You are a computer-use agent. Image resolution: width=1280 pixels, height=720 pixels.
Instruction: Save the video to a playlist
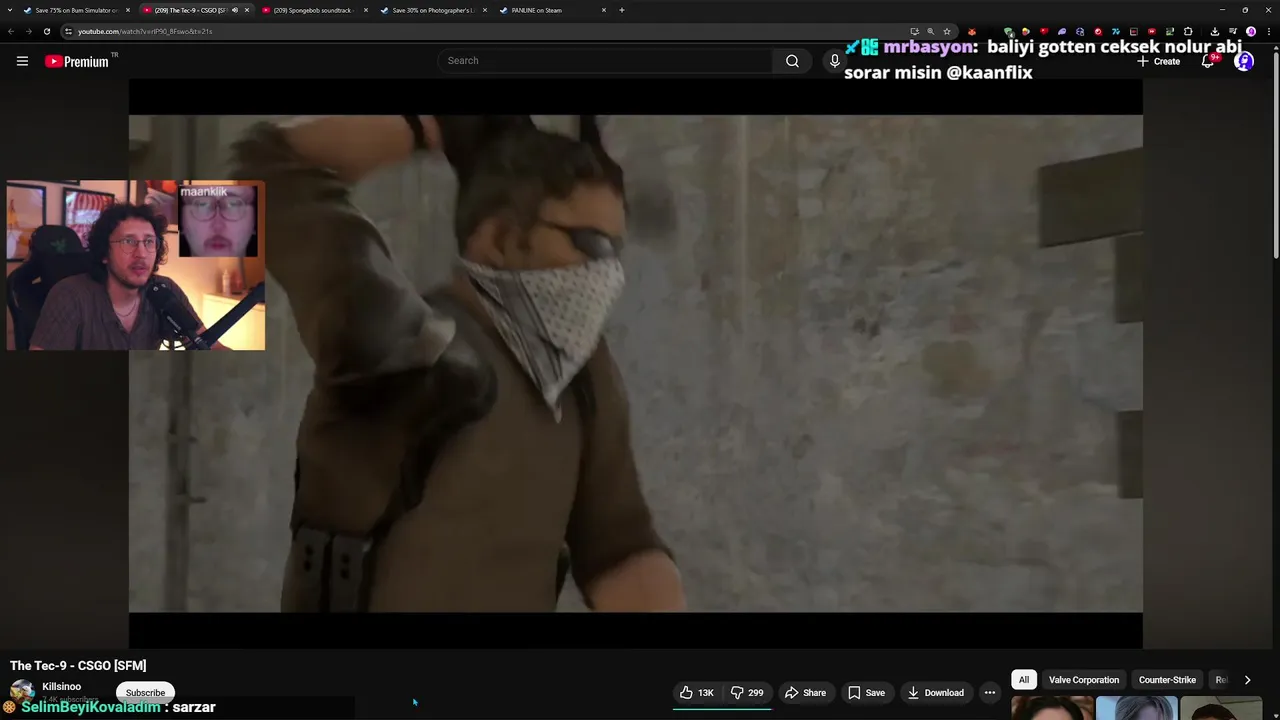point(866,692)
